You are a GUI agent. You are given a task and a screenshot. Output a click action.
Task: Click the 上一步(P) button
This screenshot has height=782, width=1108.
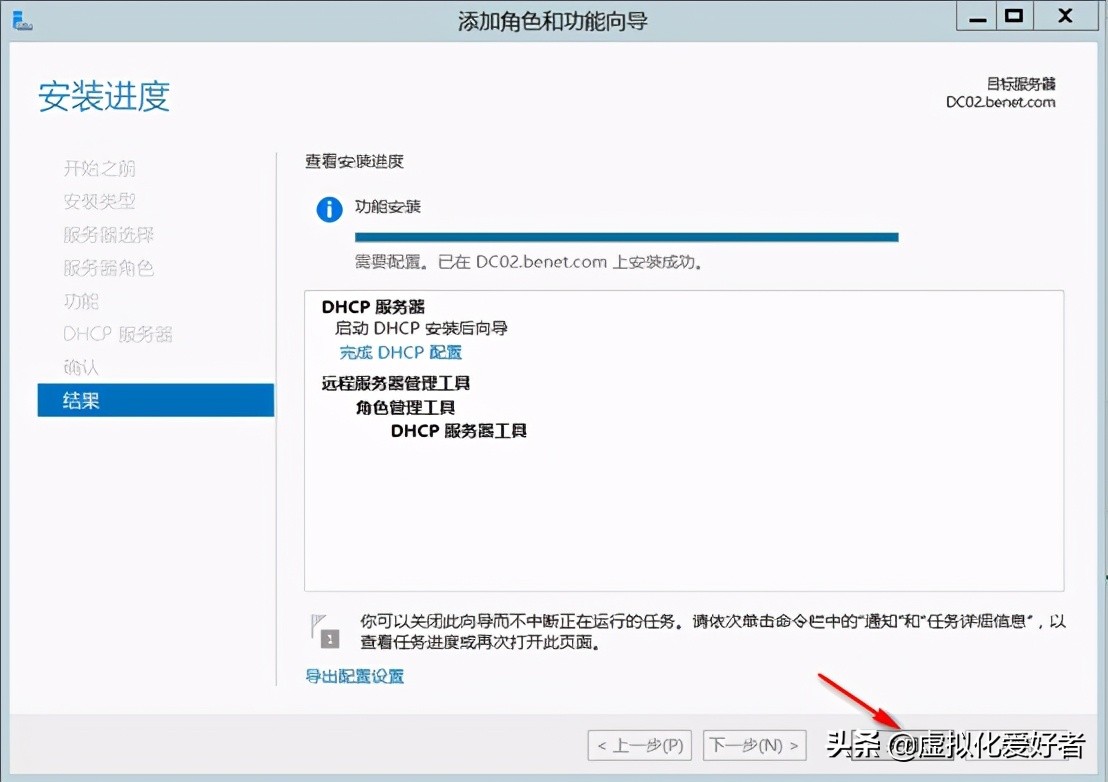click(640, 745)
